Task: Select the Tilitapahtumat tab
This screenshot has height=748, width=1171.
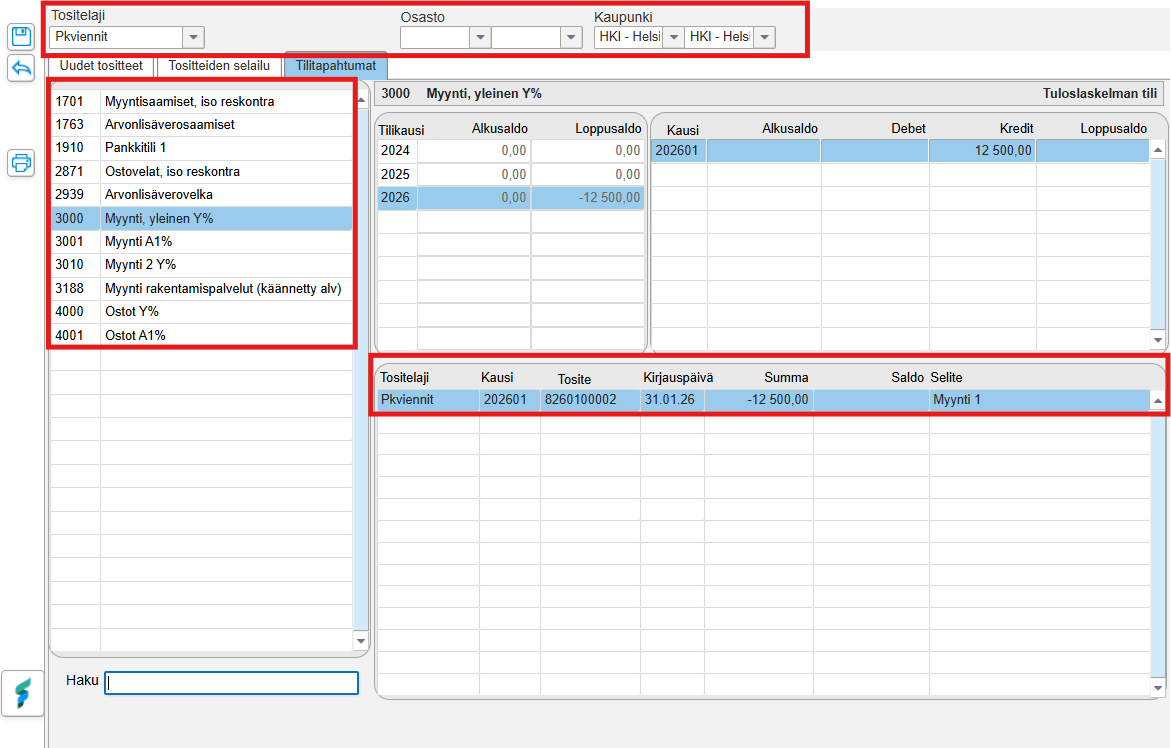Action: point(335,66)
